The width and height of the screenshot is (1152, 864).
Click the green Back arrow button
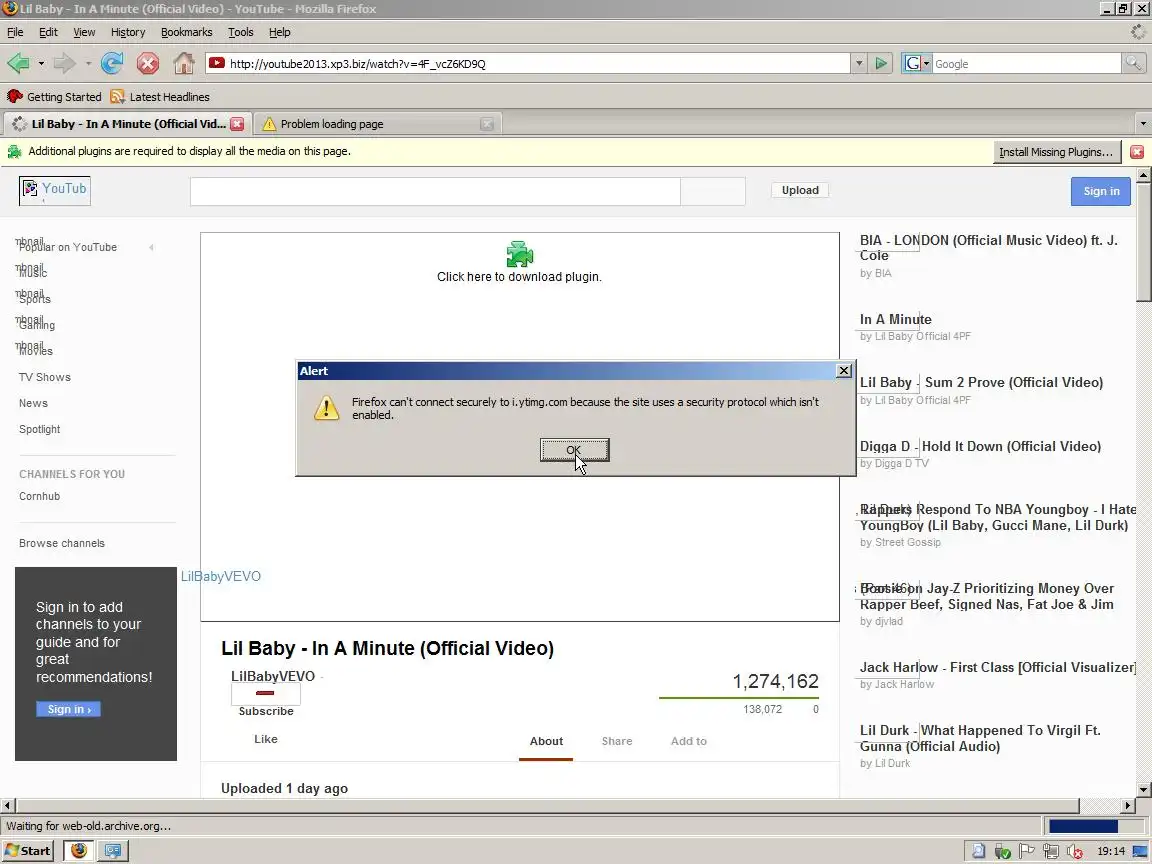[x=18, y=64]
